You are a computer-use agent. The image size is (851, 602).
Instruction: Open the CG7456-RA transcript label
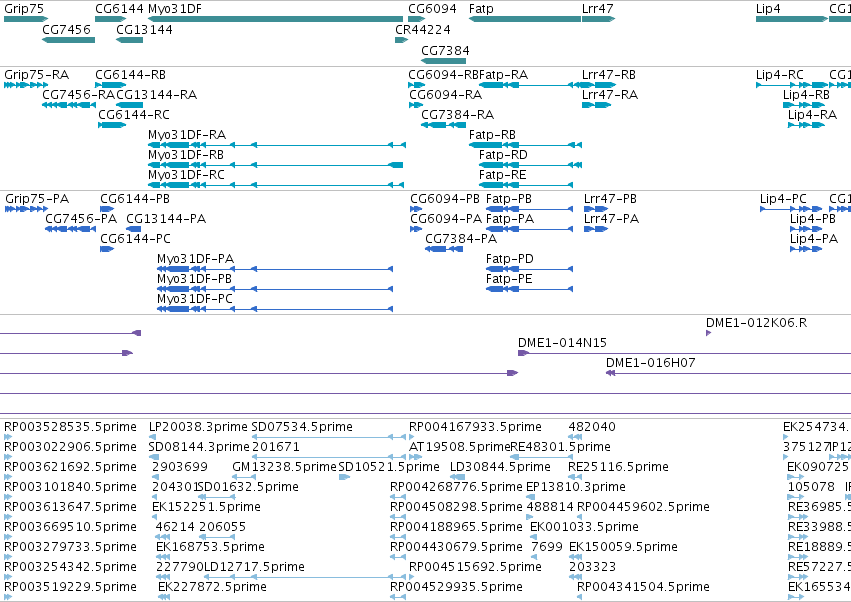(x=78, y=94)
